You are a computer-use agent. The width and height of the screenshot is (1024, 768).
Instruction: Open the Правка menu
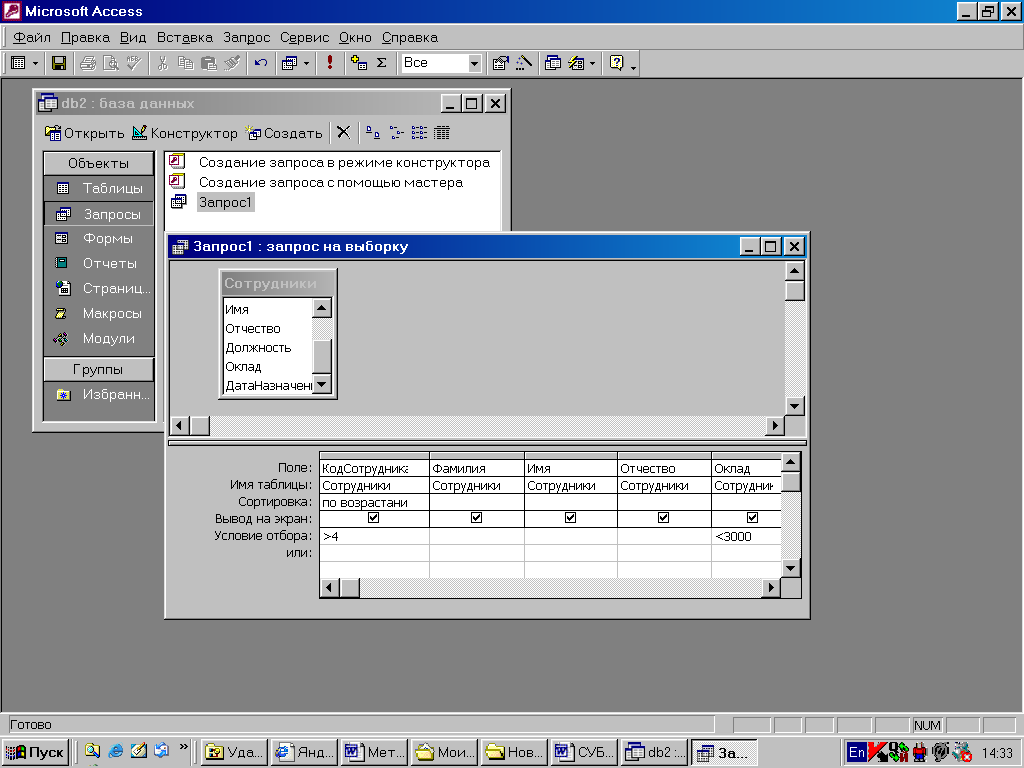(86, 37)
